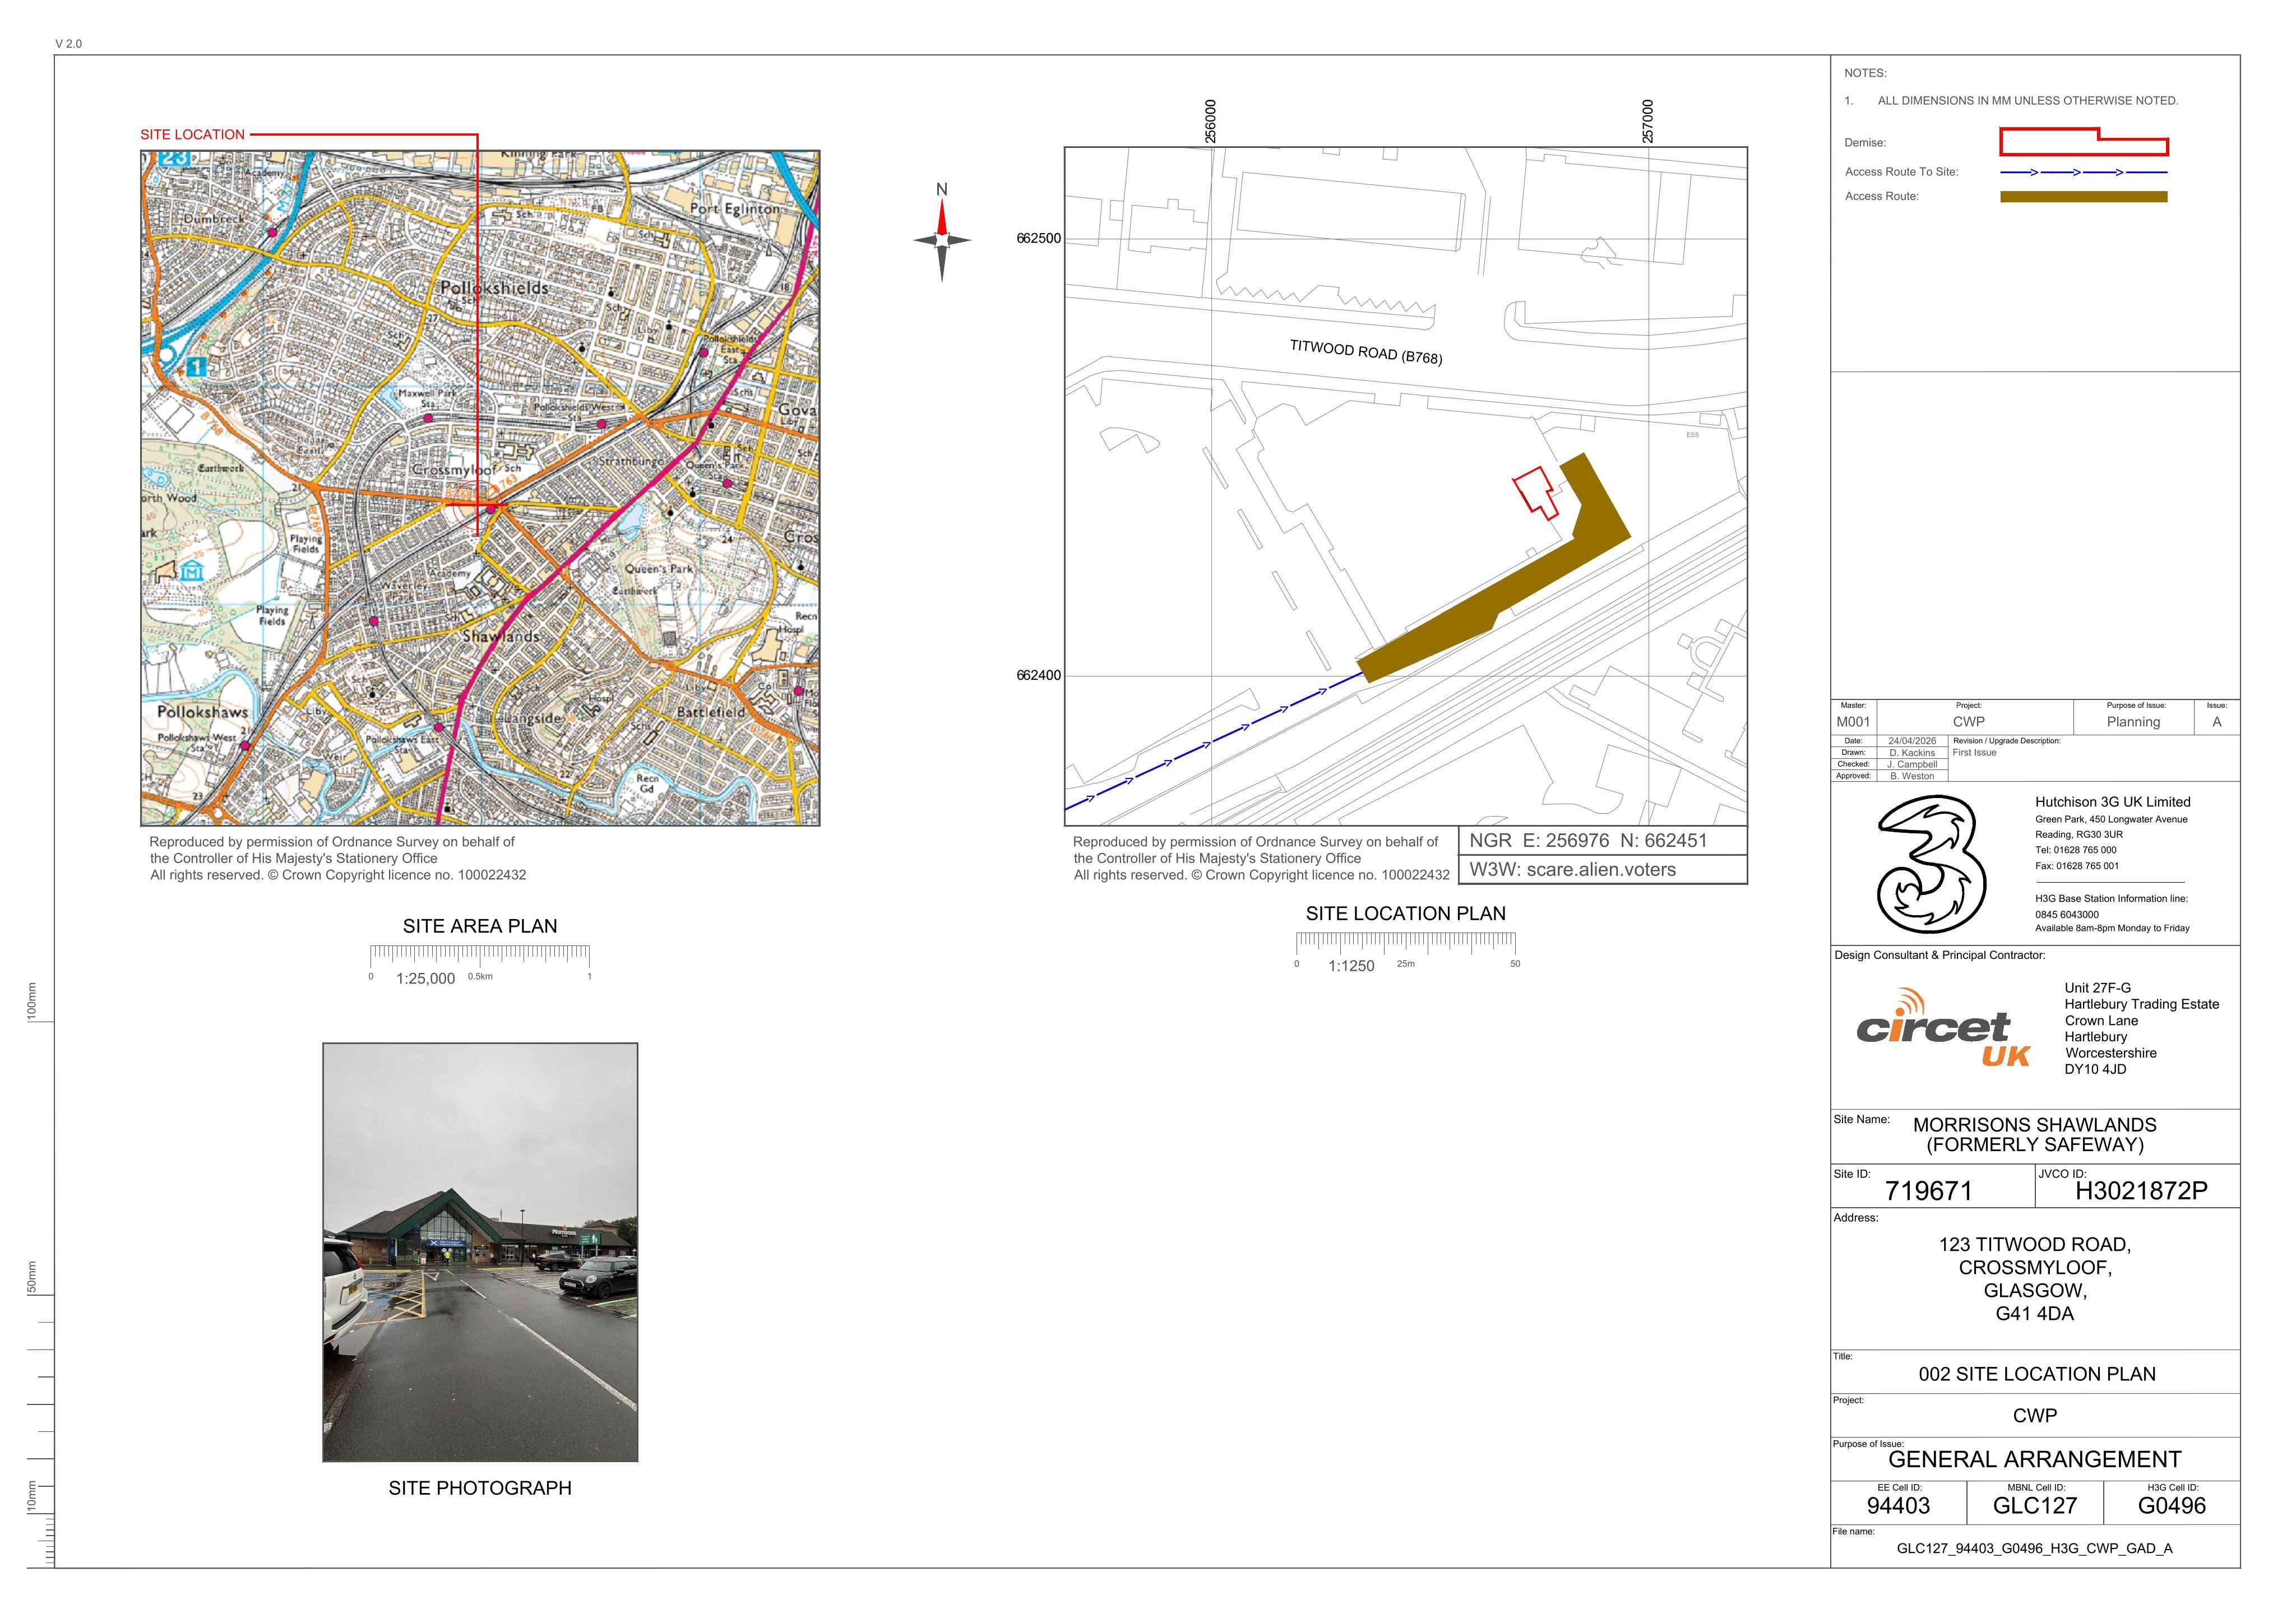The width and height of the screenshot is (2296, 1623).
Task: Click the NGR E: 256976 N: 662451 box
Action: 1603,841
